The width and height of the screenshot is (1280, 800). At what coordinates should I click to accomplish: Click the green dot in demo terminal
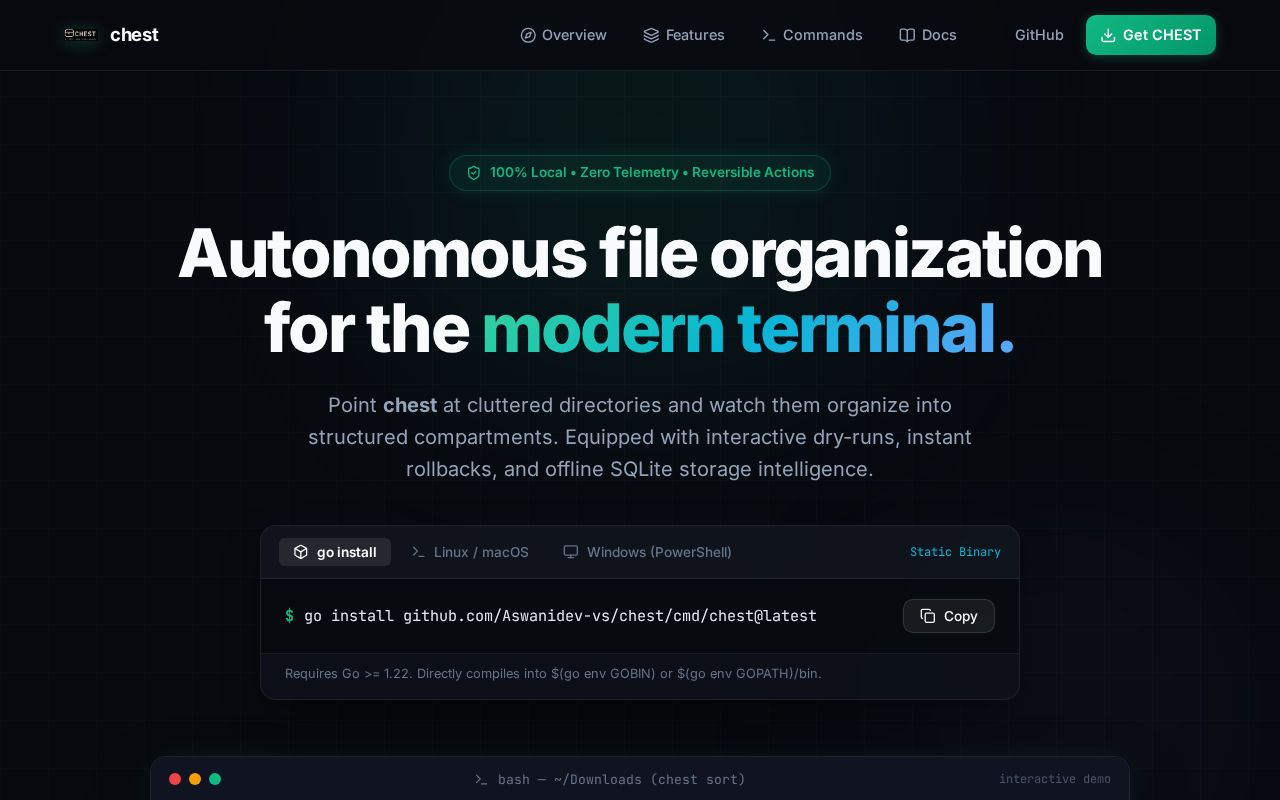(215, 779)
